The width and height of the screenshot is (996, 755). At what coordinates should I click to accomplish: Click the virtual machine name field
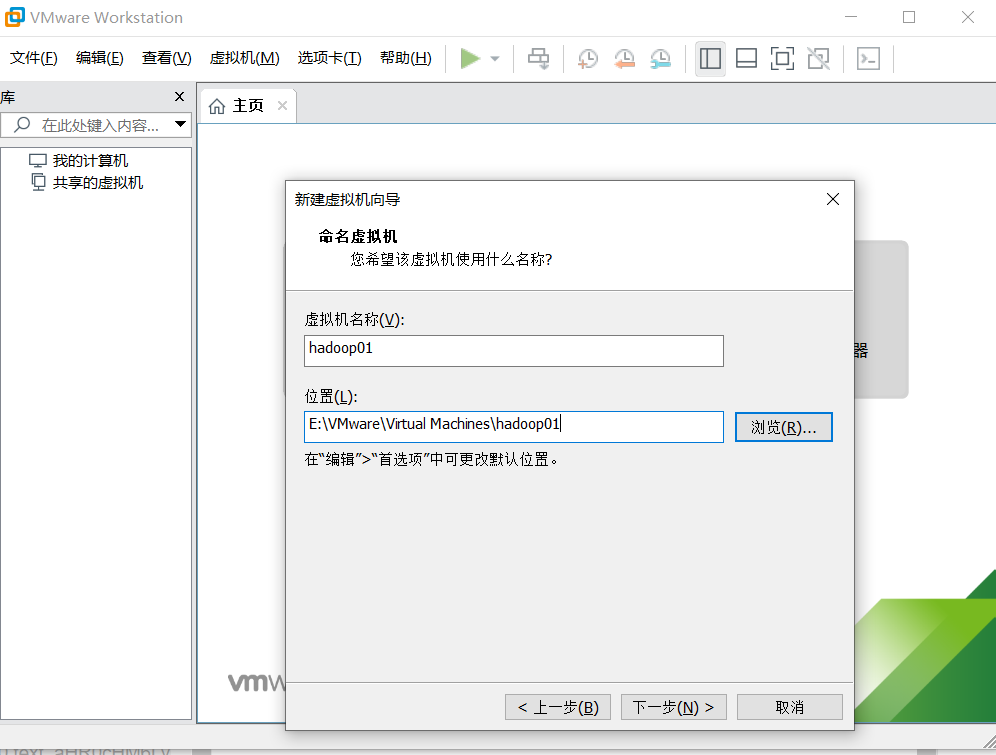pyautogui.click(x=514, y=351)
